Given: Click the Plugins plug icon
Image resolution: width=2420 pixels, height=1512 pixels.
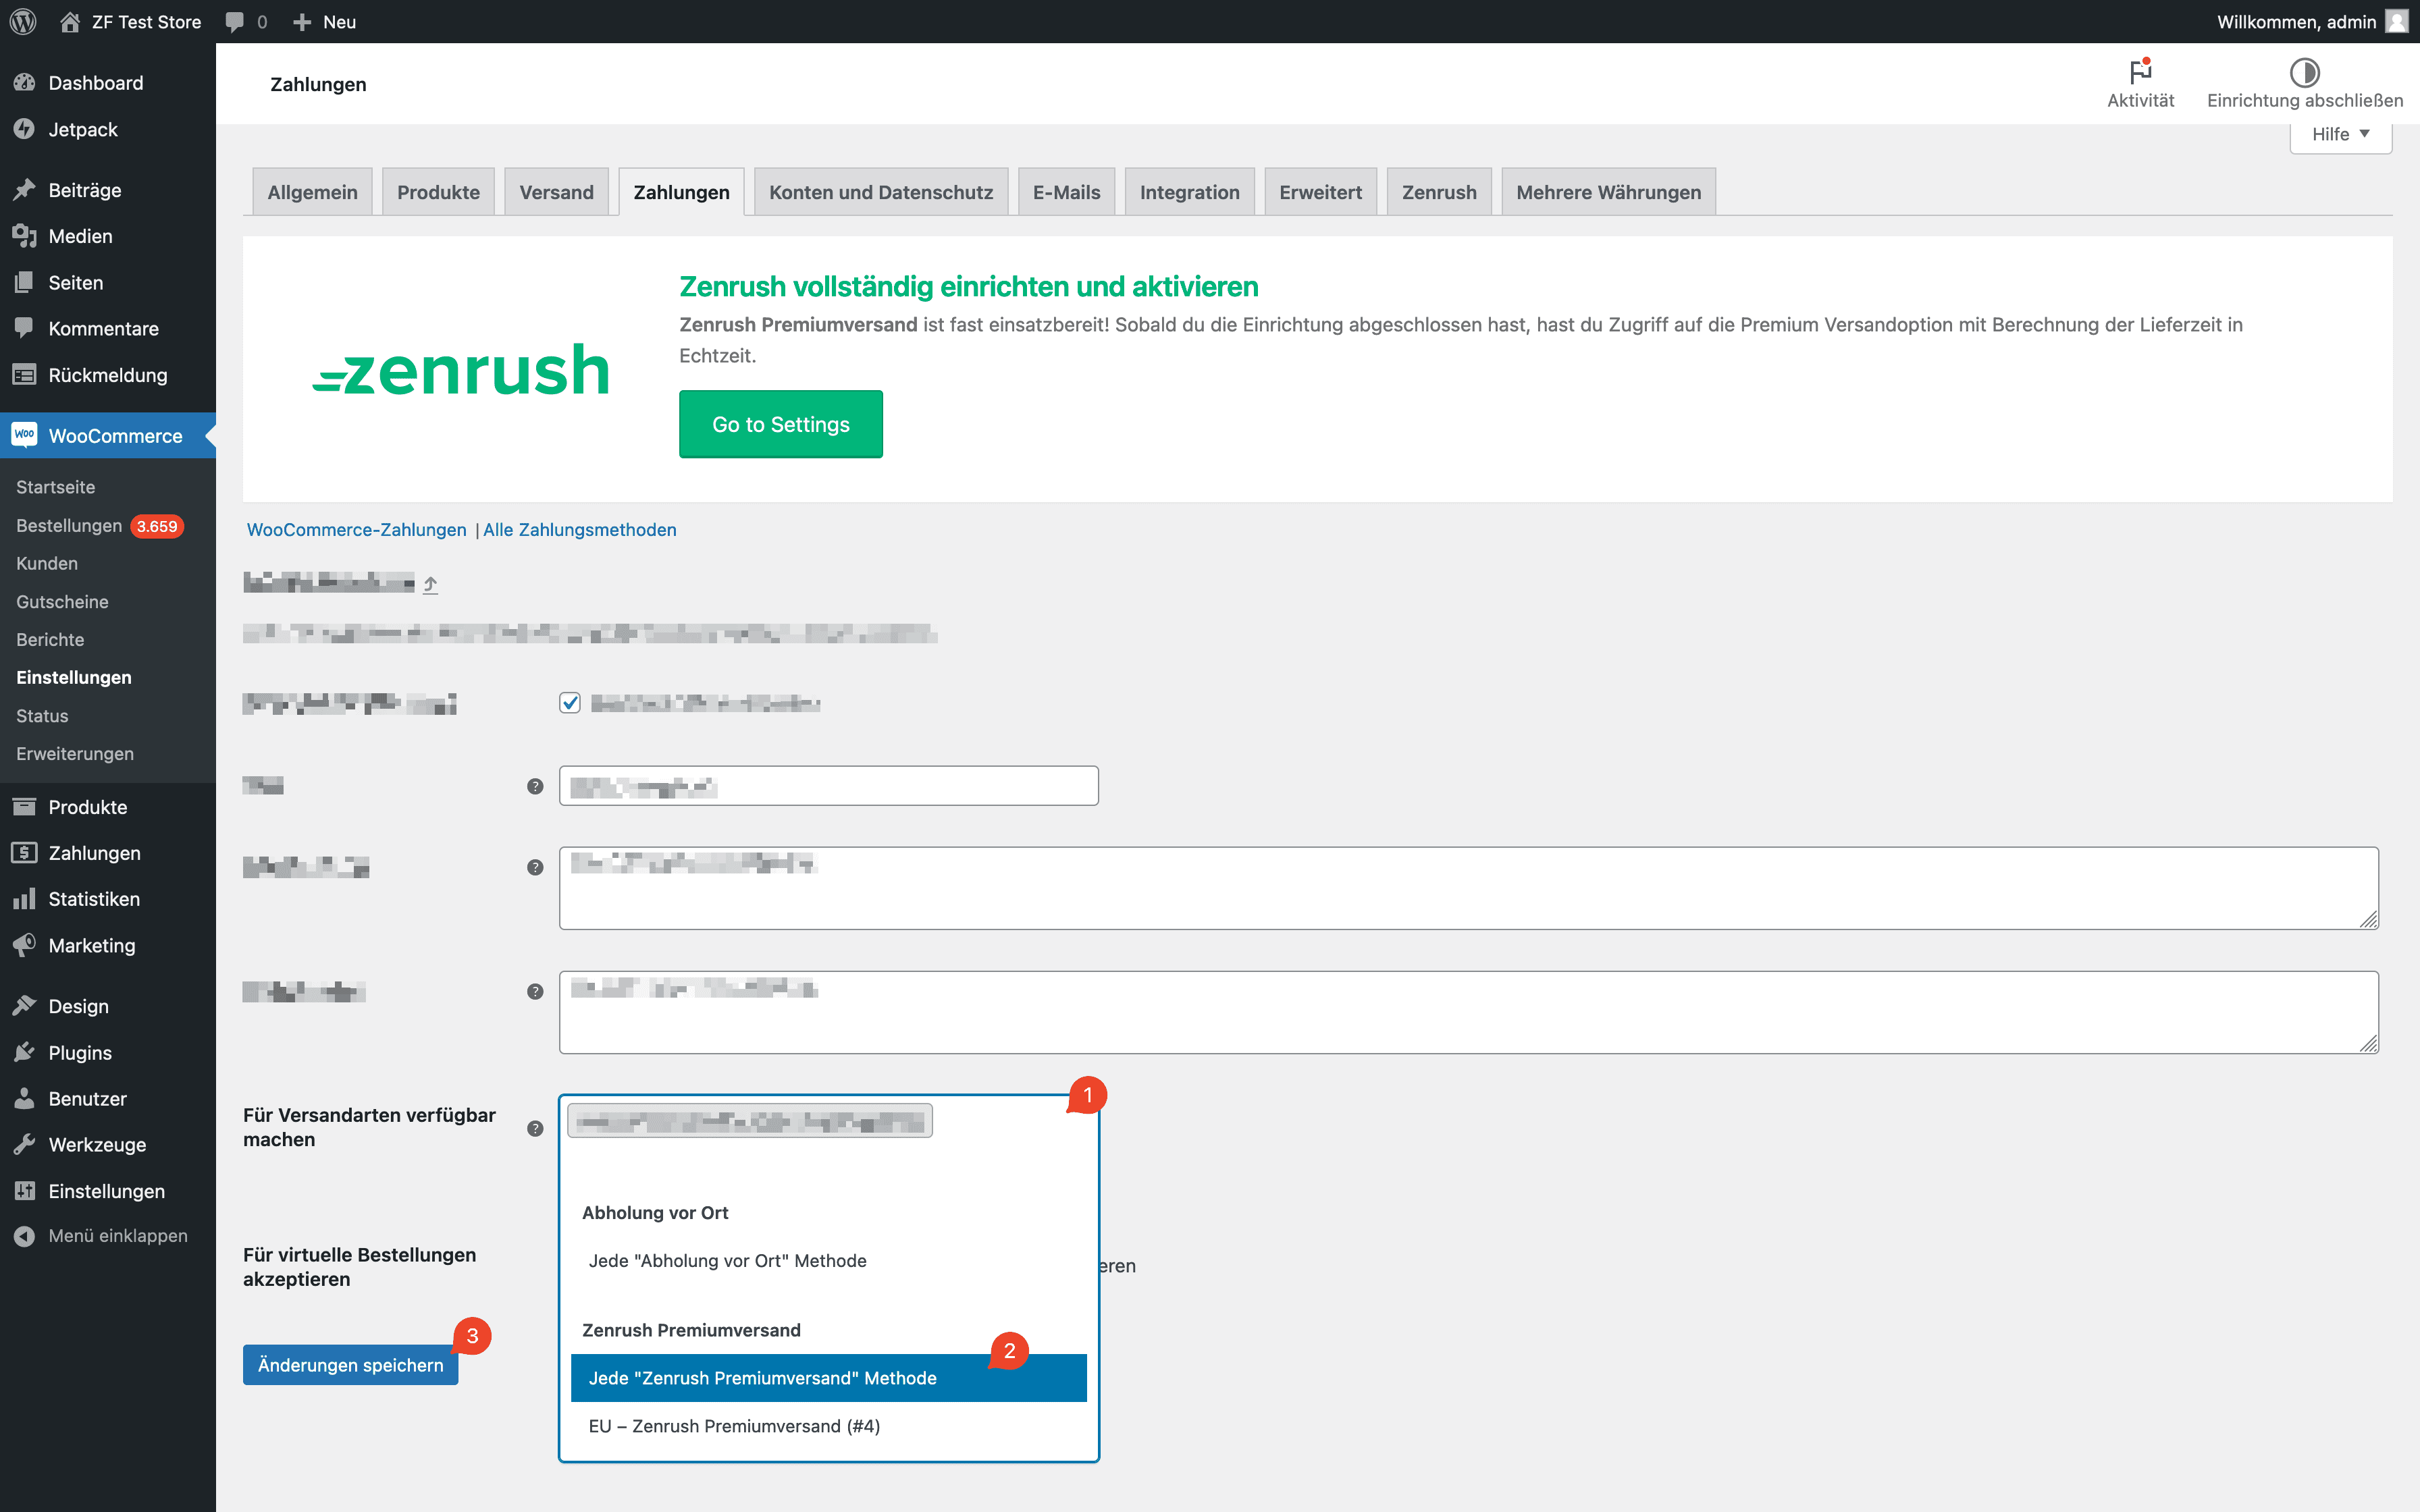Looking at the screenshot, I should tap(25, 1052).
